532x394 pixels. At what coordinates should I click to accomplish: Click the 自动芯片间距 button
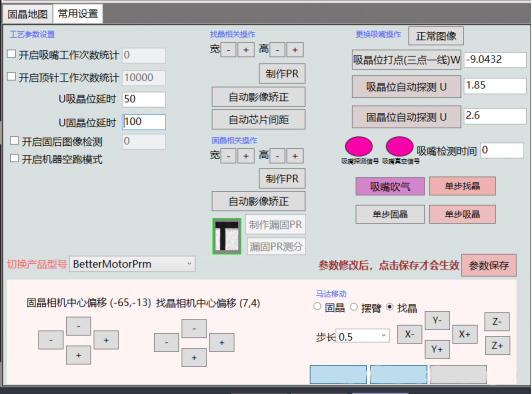[x=259, y=119]
